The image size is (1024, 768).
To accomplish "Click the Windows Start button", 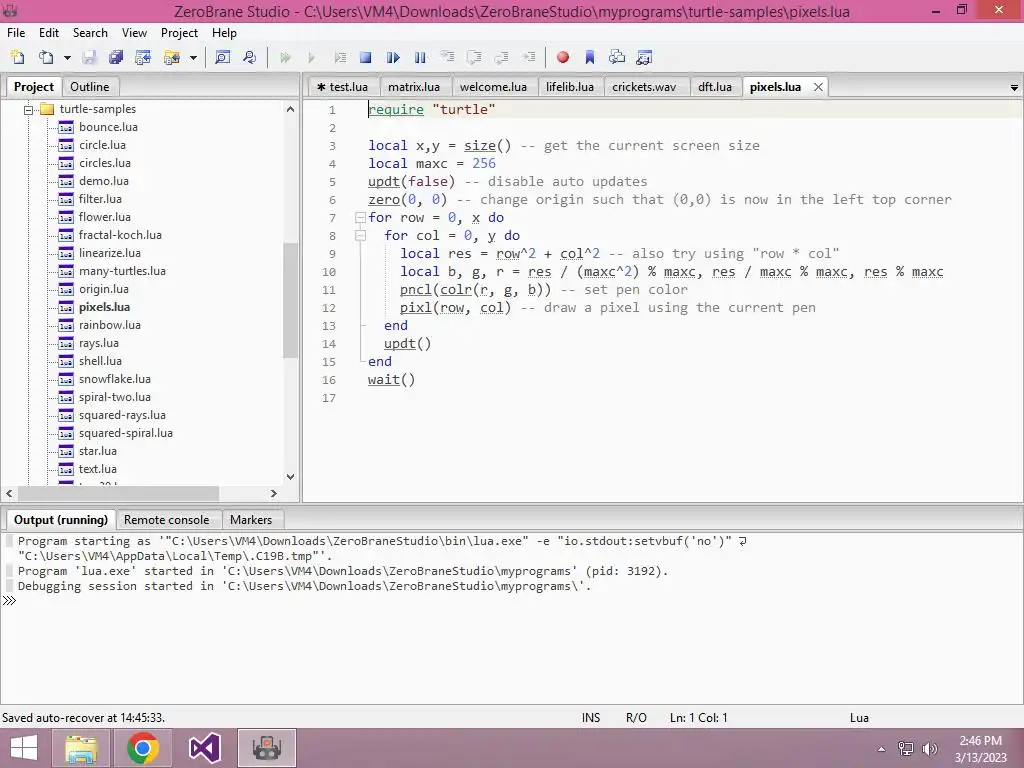I will [x=24, y=748].
